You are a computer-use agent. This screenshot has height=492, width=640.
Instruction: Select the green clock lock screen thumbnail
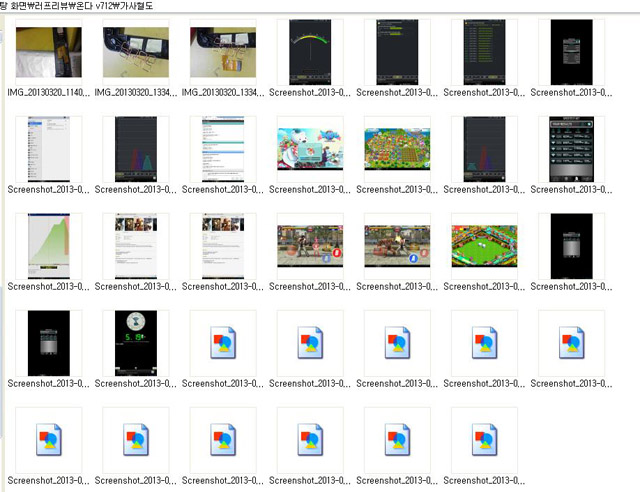coord(137,343)
